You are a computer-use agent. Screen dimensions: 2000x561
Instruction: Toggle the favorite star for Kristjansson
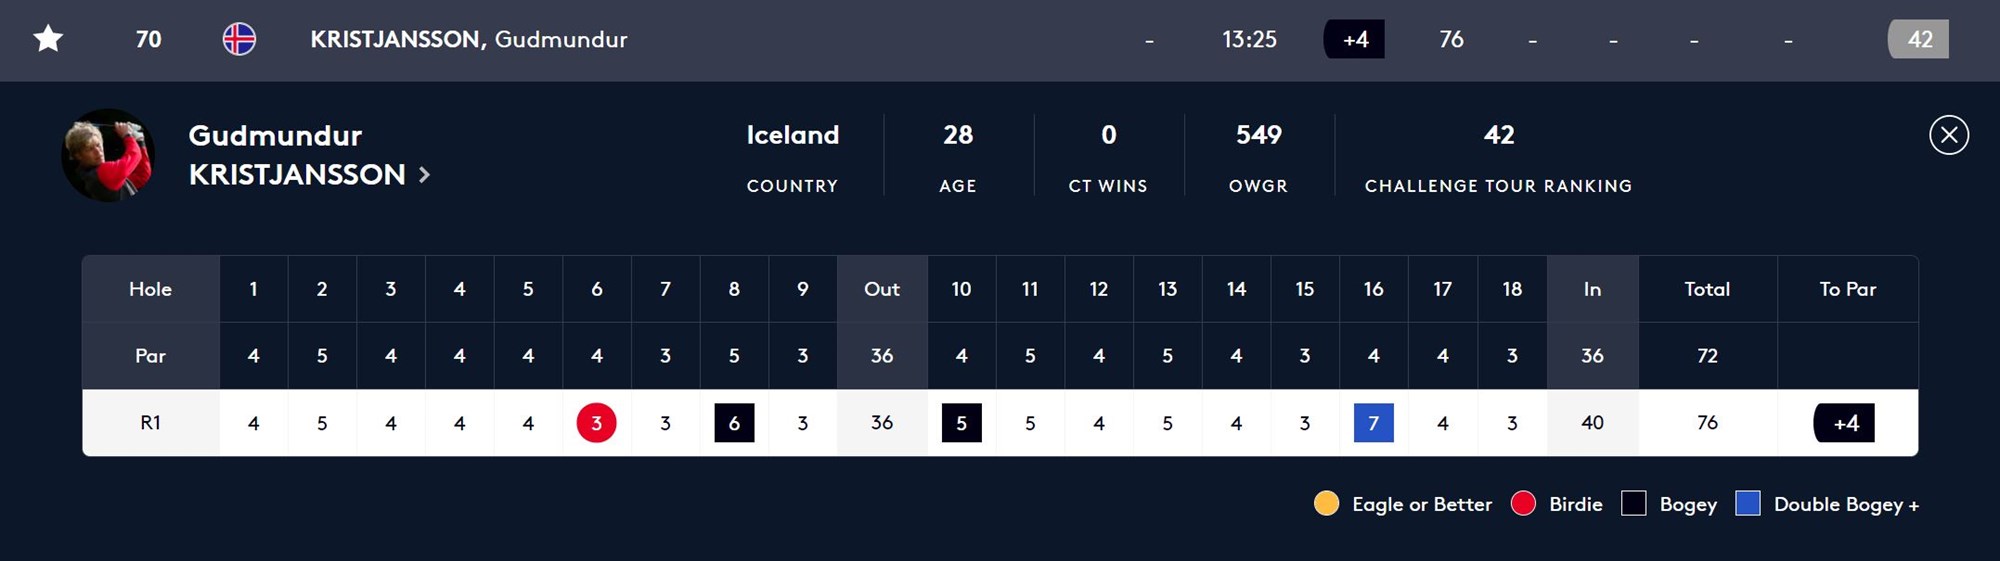click(48, 39)
